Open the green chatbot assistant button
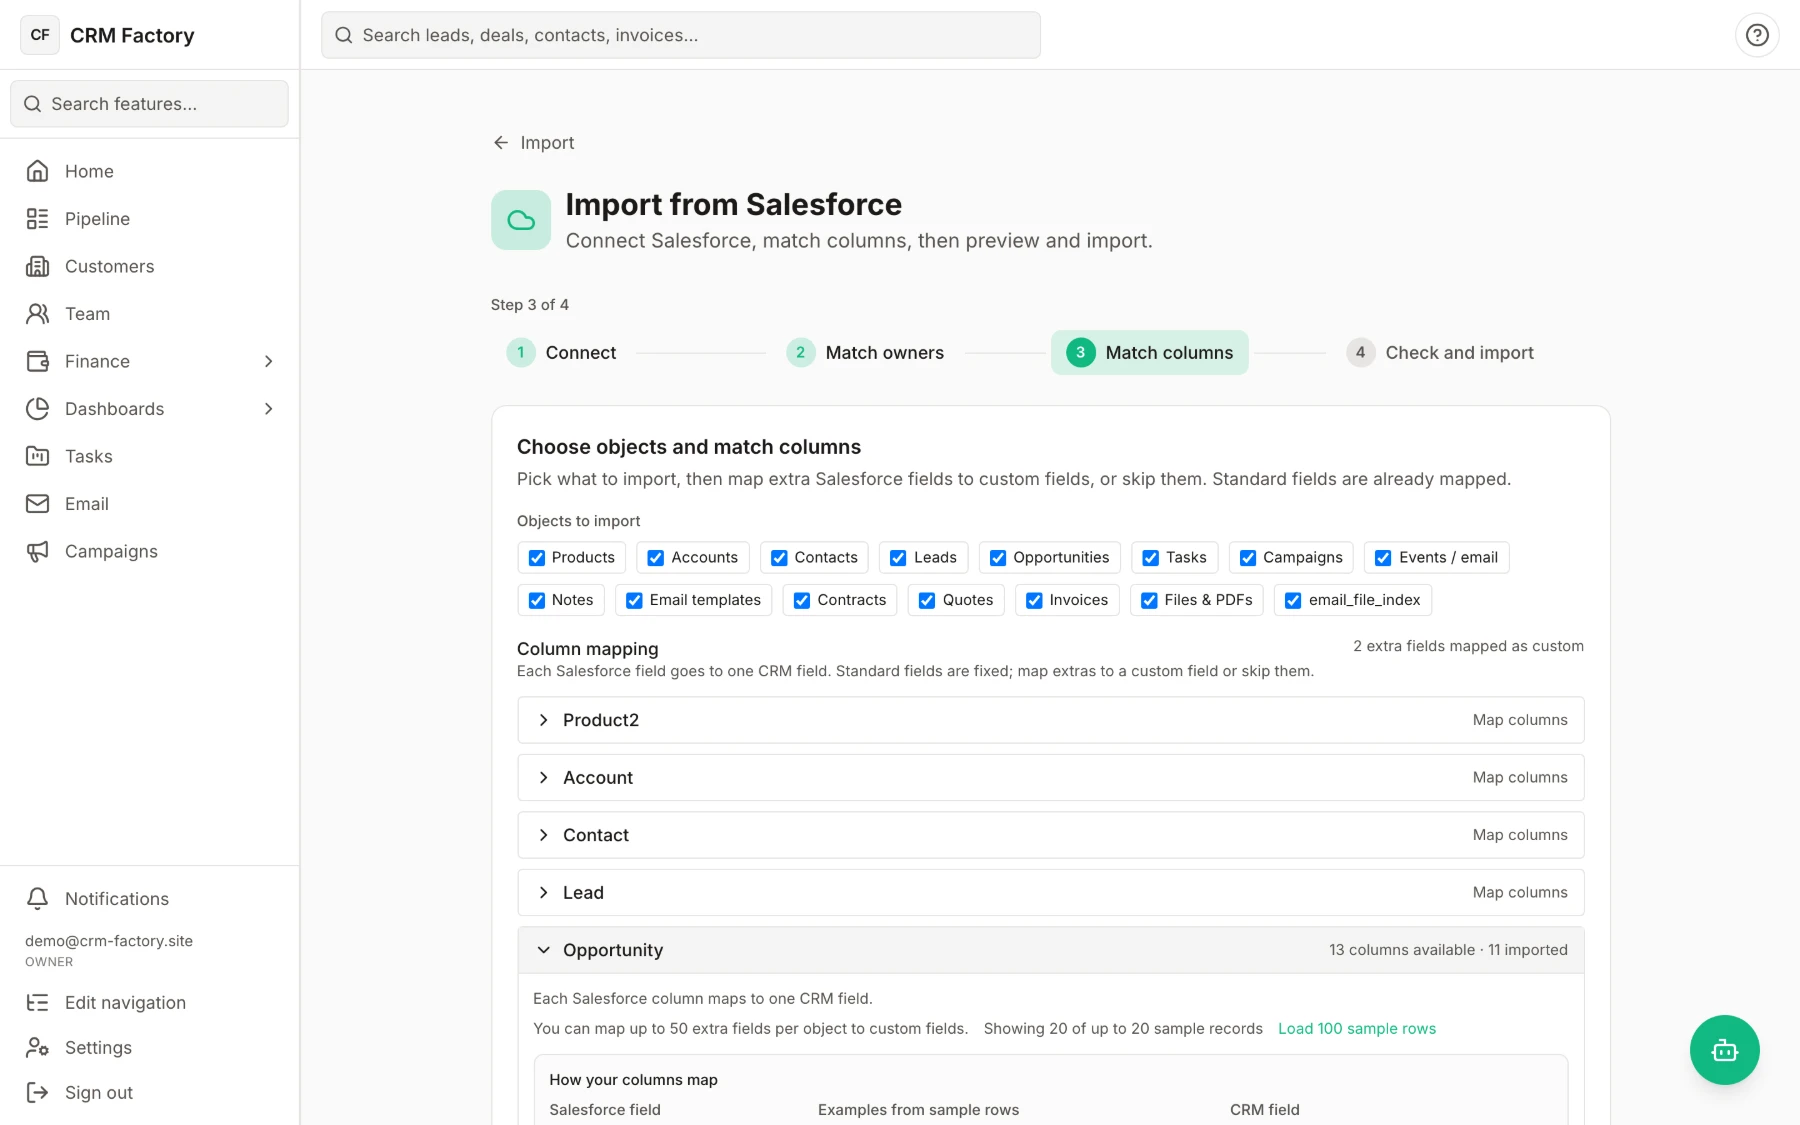 click(1724, 1050)
